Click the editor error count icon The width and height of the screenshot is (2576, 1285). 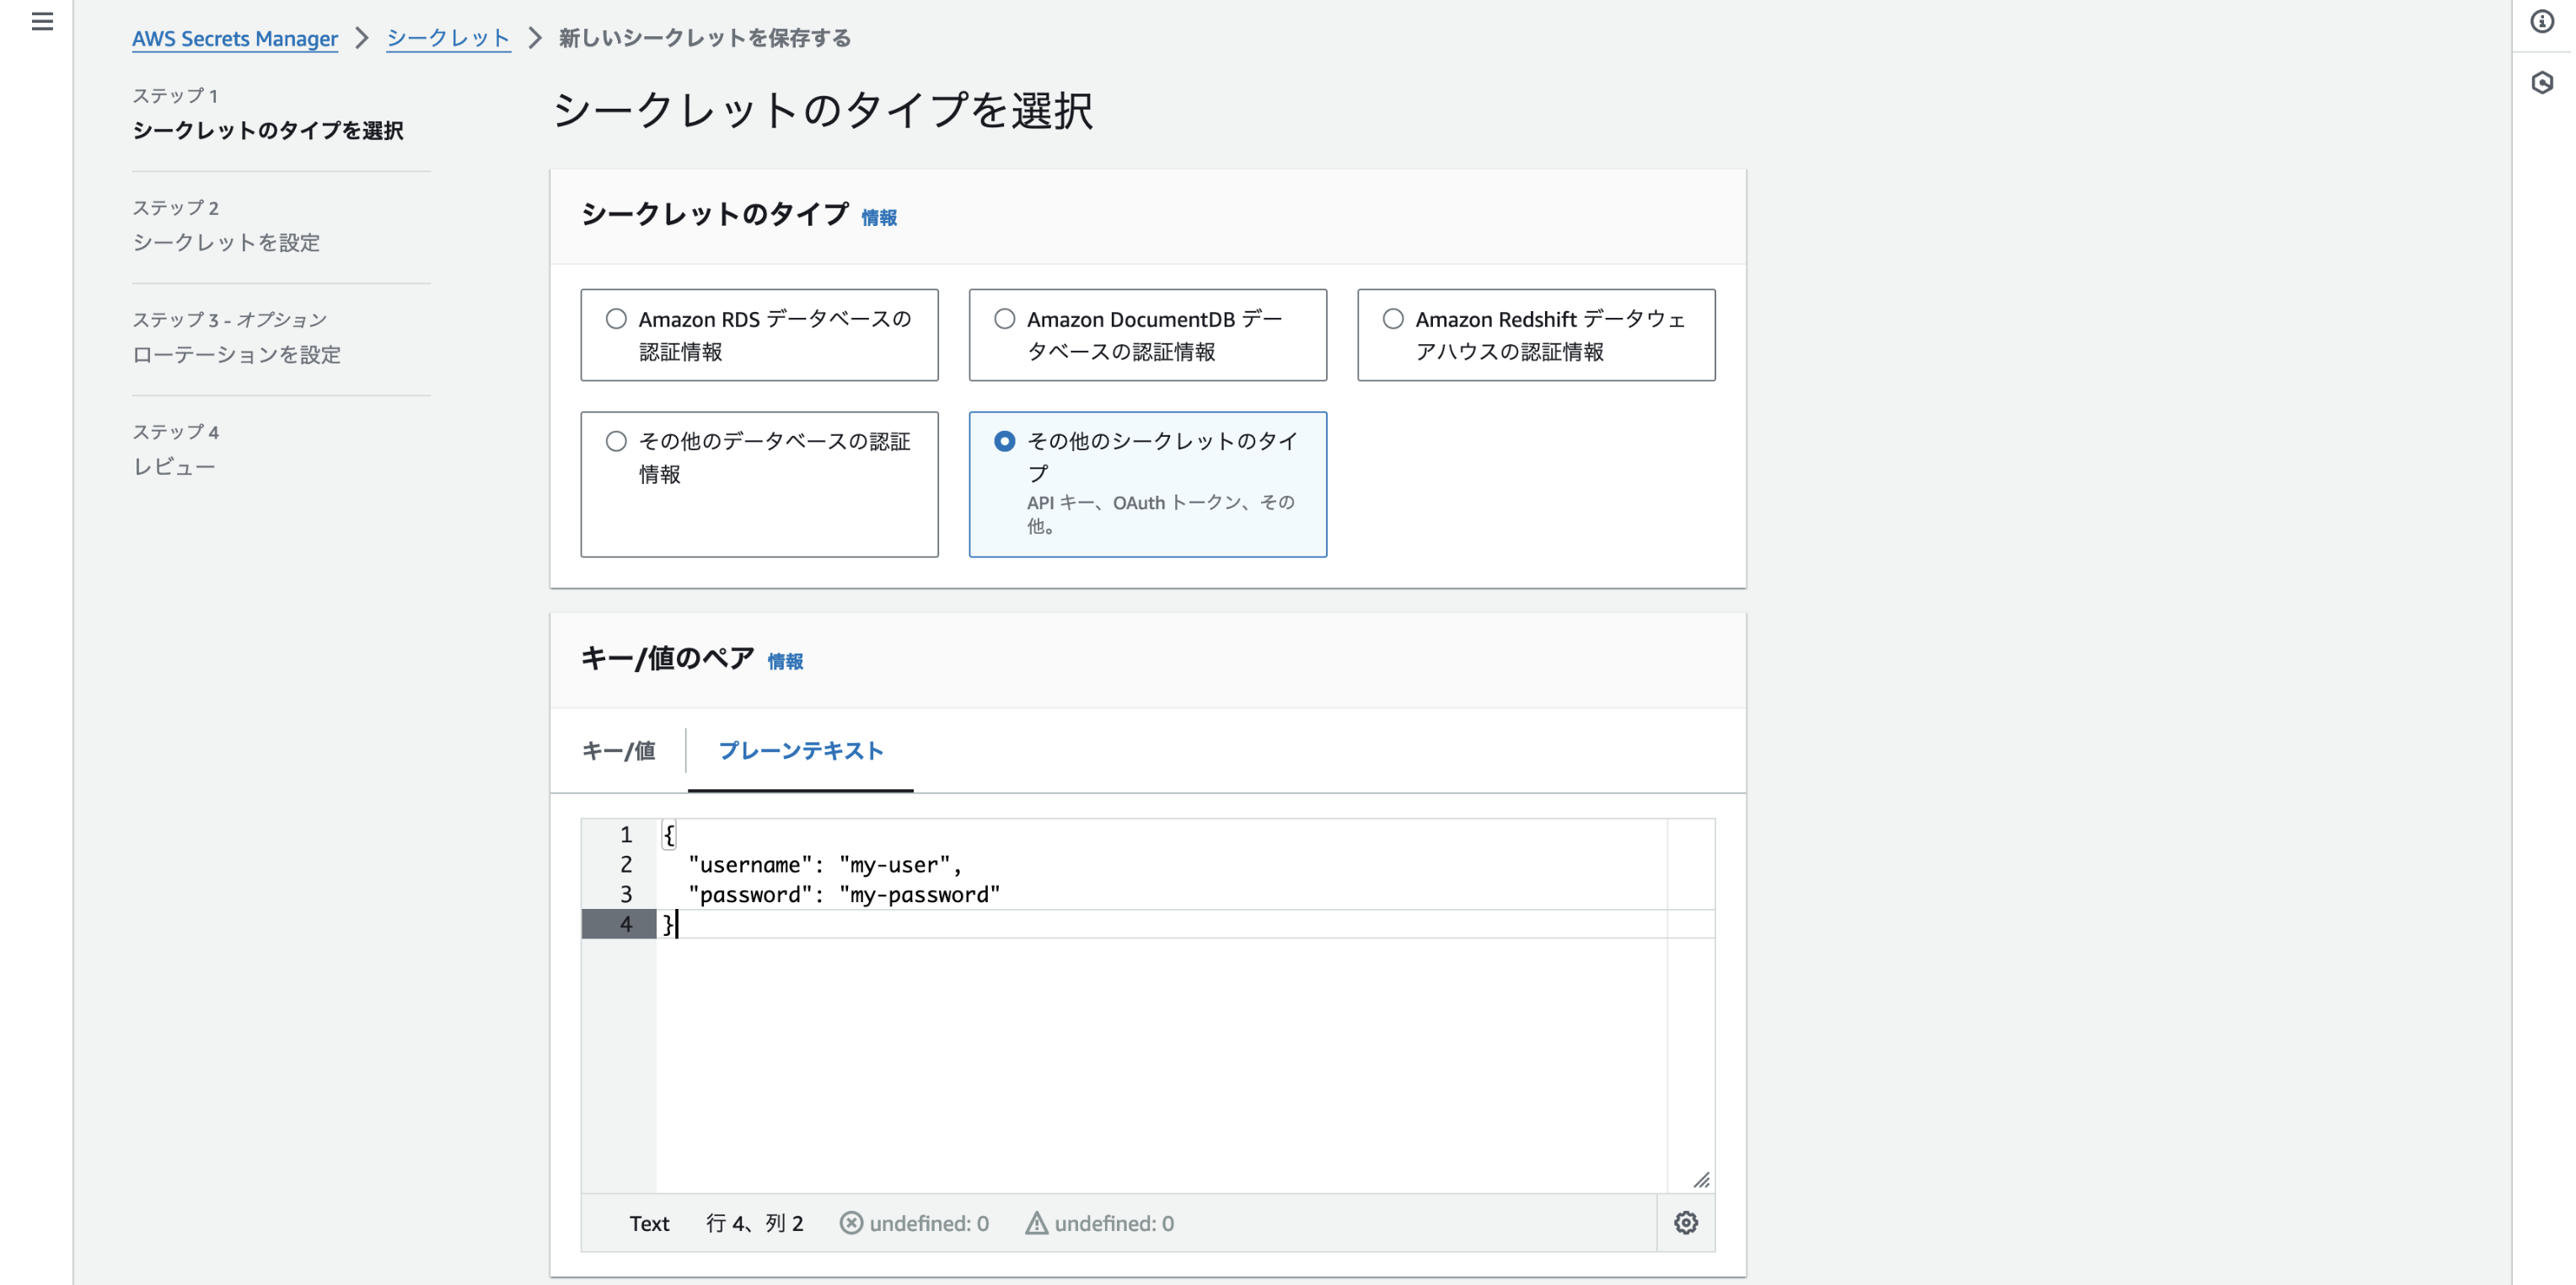[850, 1222]
